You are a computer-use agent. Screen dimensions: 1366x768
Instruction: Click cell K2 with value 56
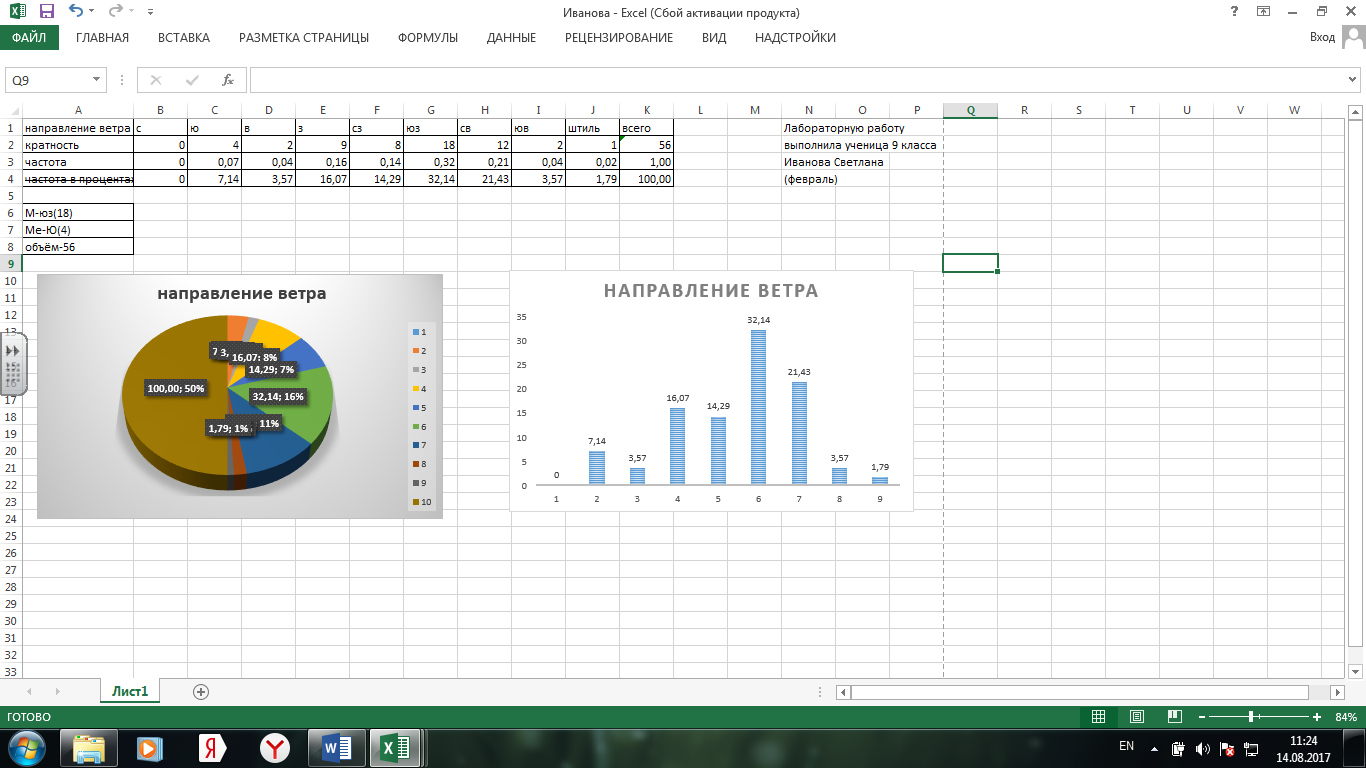[x=646, y=145]
